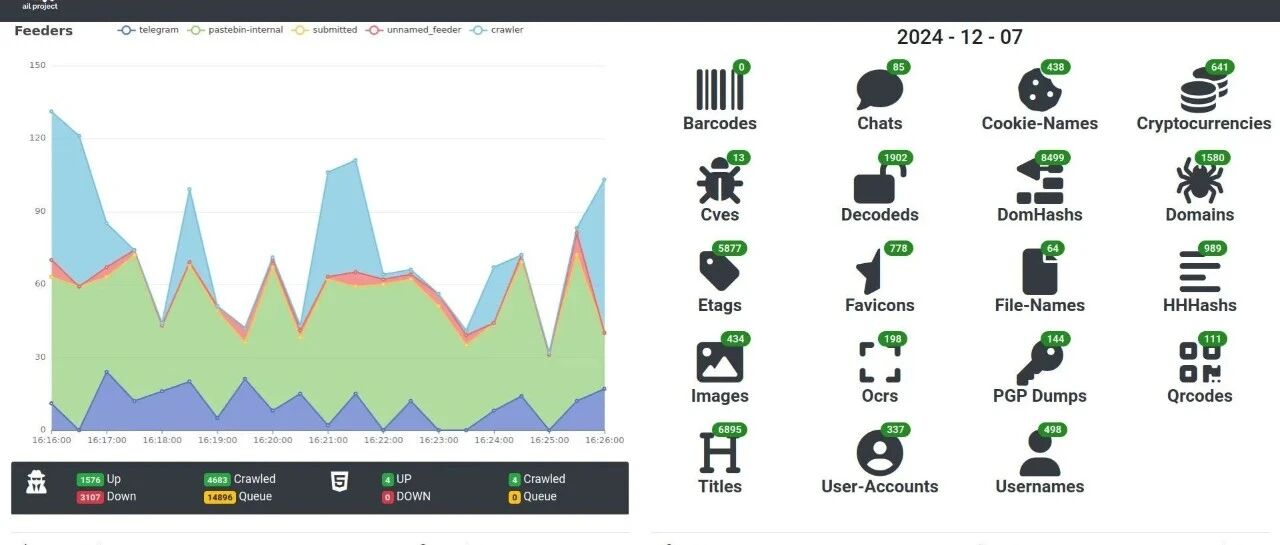This screenshot has height=545, width=1280.
Task: Click the 1576 Up onion badge
Action: coord(90,479)
